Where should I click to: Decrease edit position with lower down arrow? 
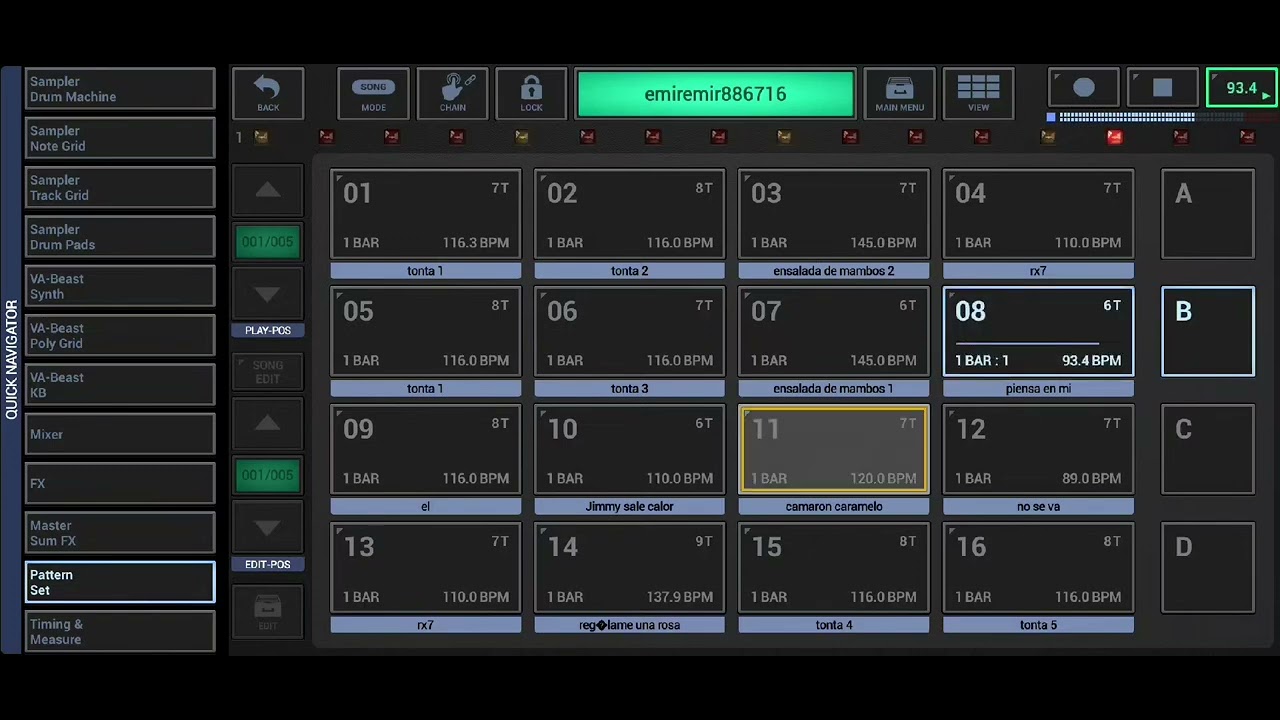[267, 528]
